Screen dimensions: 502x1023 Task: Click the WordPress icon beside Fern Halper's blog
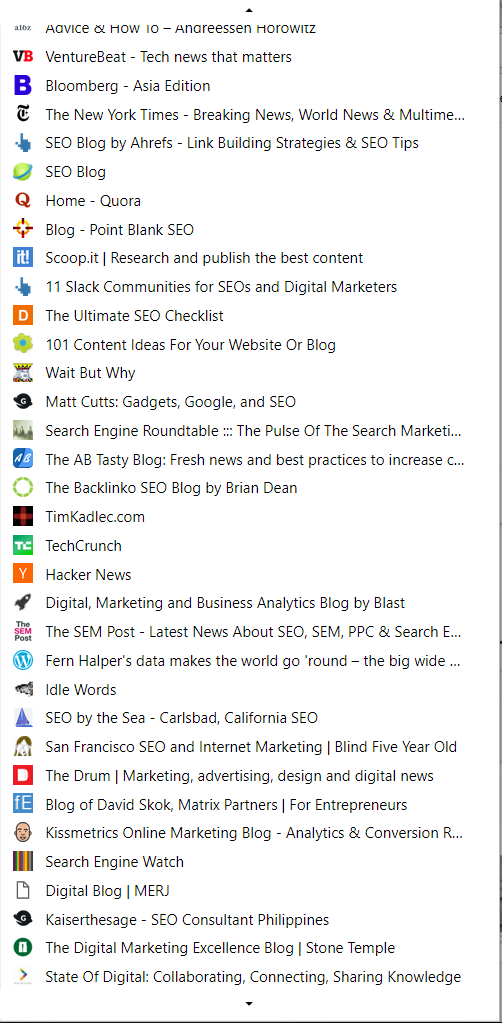pyautogui.click(x=23, y=660)
